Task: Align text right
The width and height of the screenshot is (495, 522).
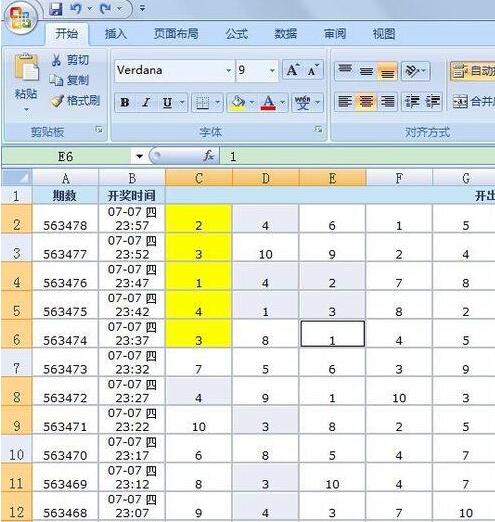Action: point(387,101)
